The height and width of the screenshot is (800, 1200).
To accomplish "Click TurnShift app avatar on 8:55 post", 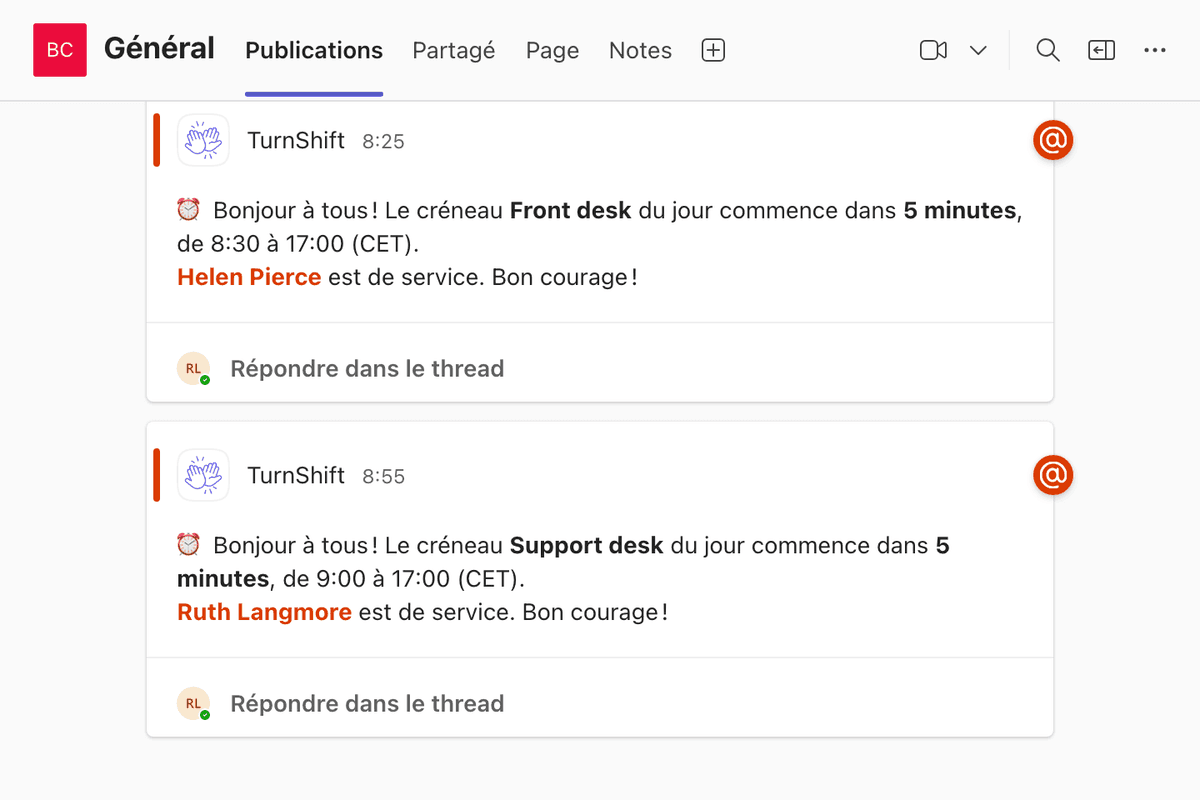I will (x=203, y=475).
